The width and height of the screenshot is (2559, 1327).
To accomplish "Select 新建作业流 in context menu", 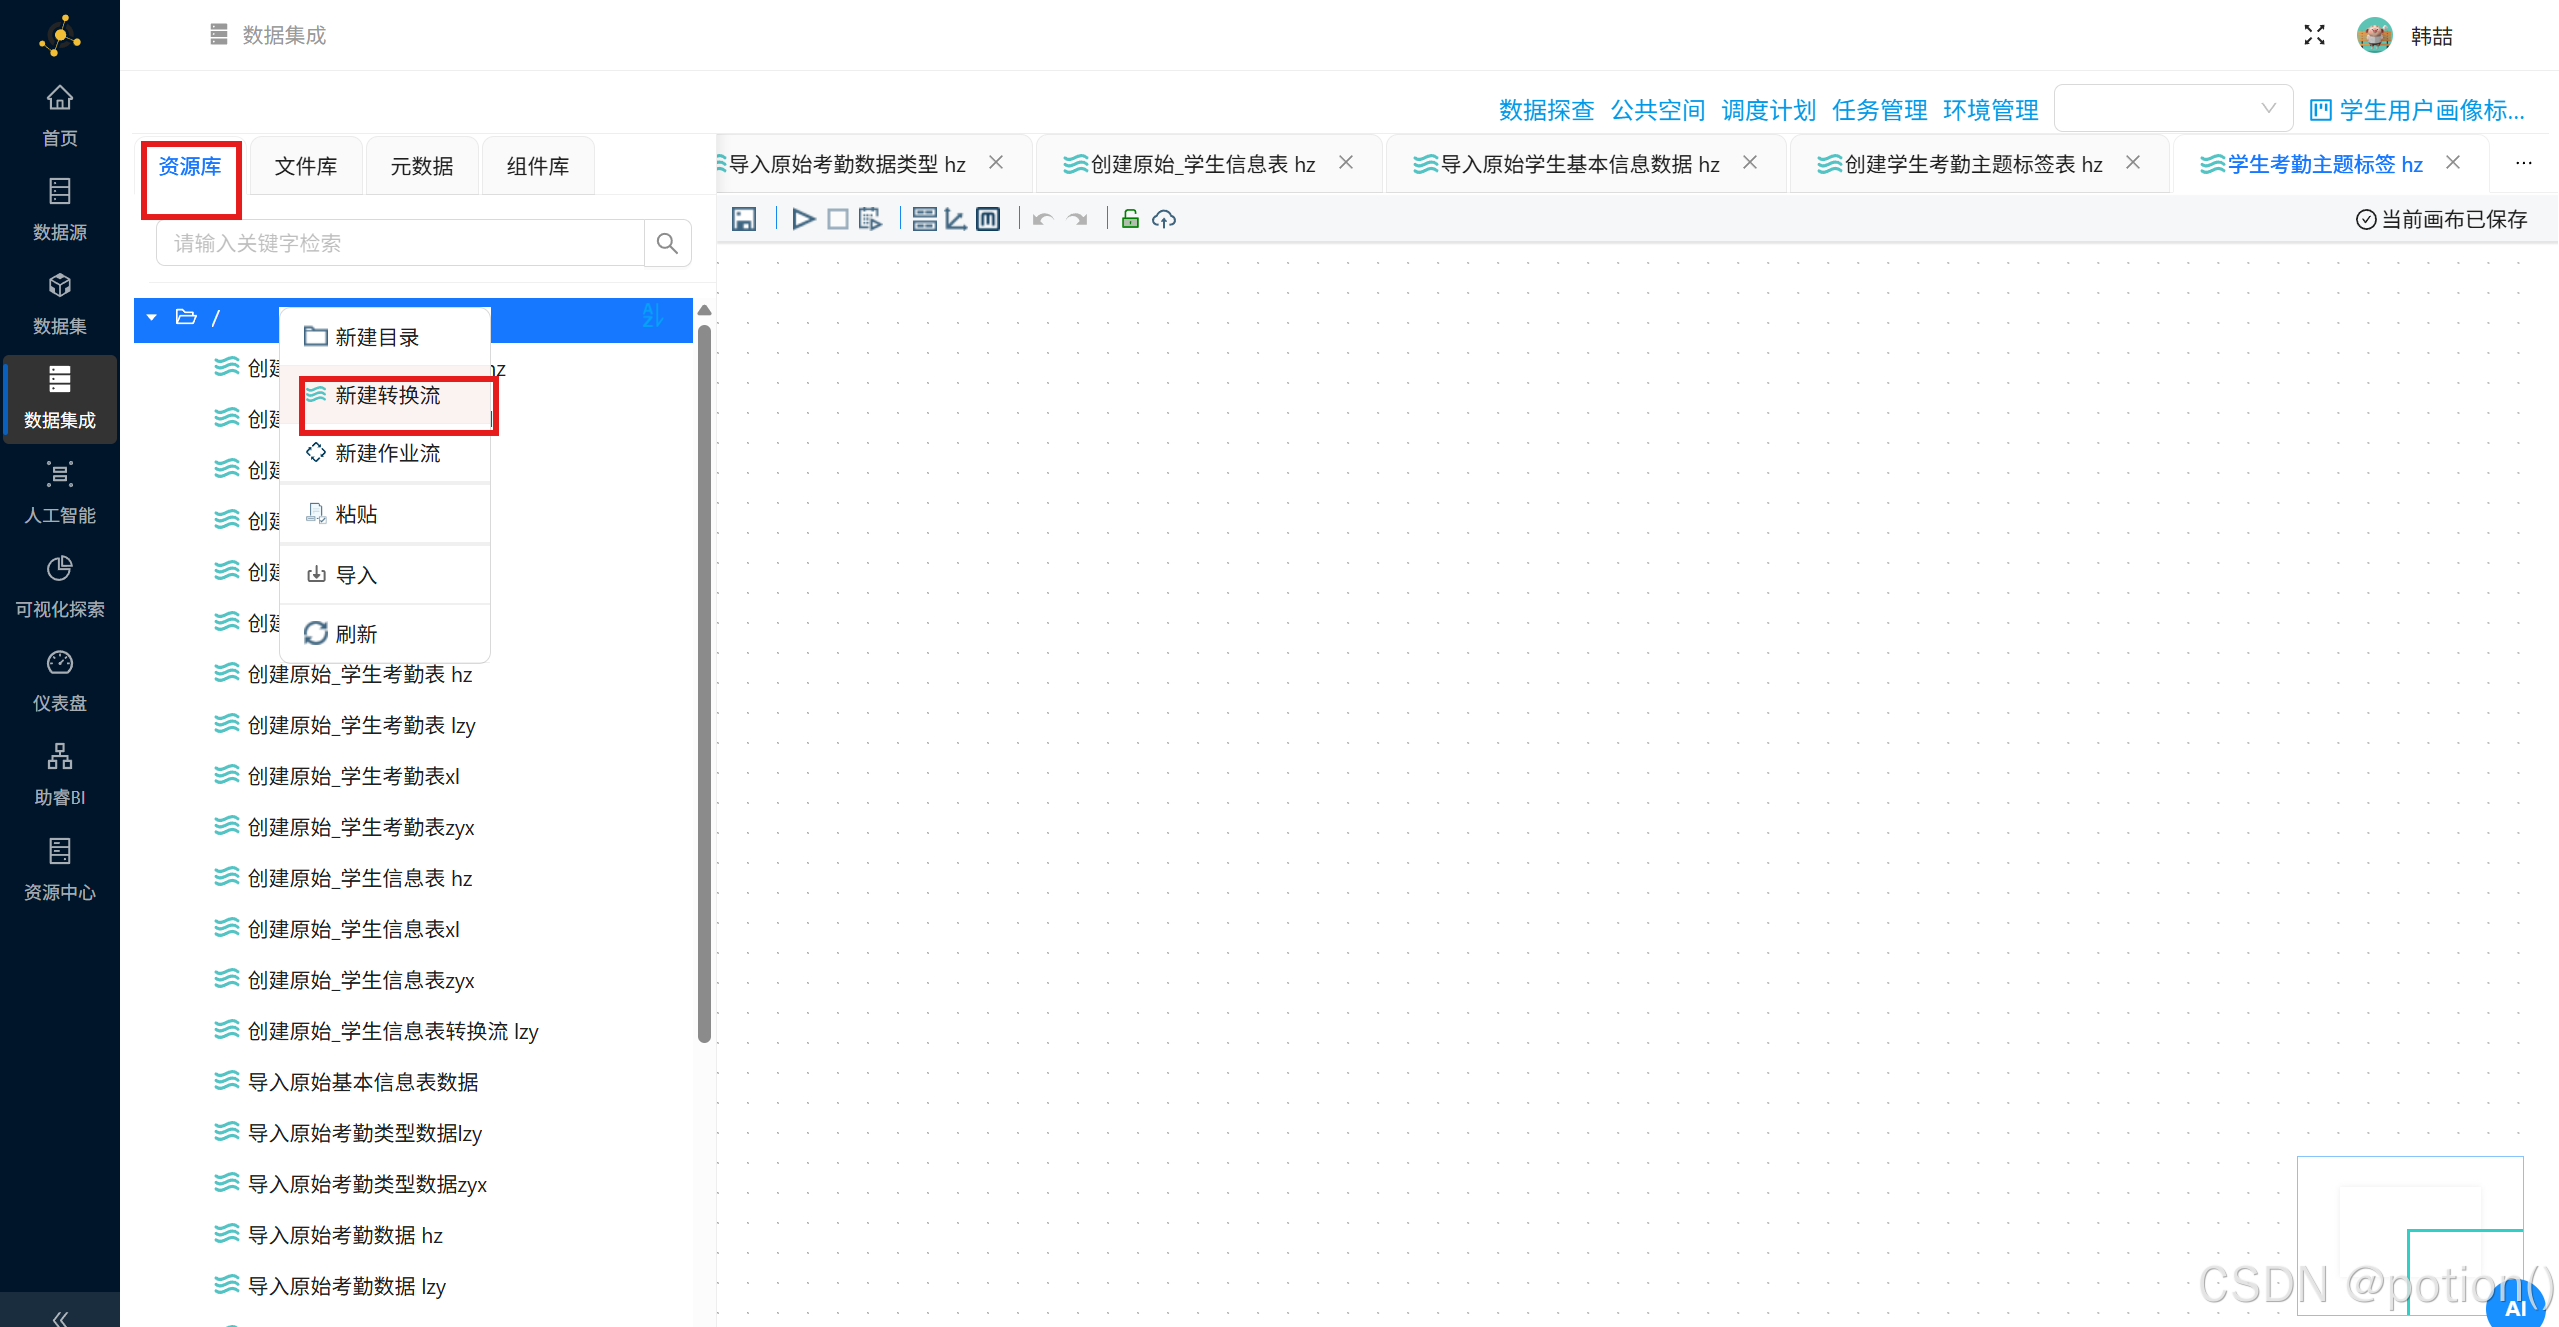I will pos(385,453).
